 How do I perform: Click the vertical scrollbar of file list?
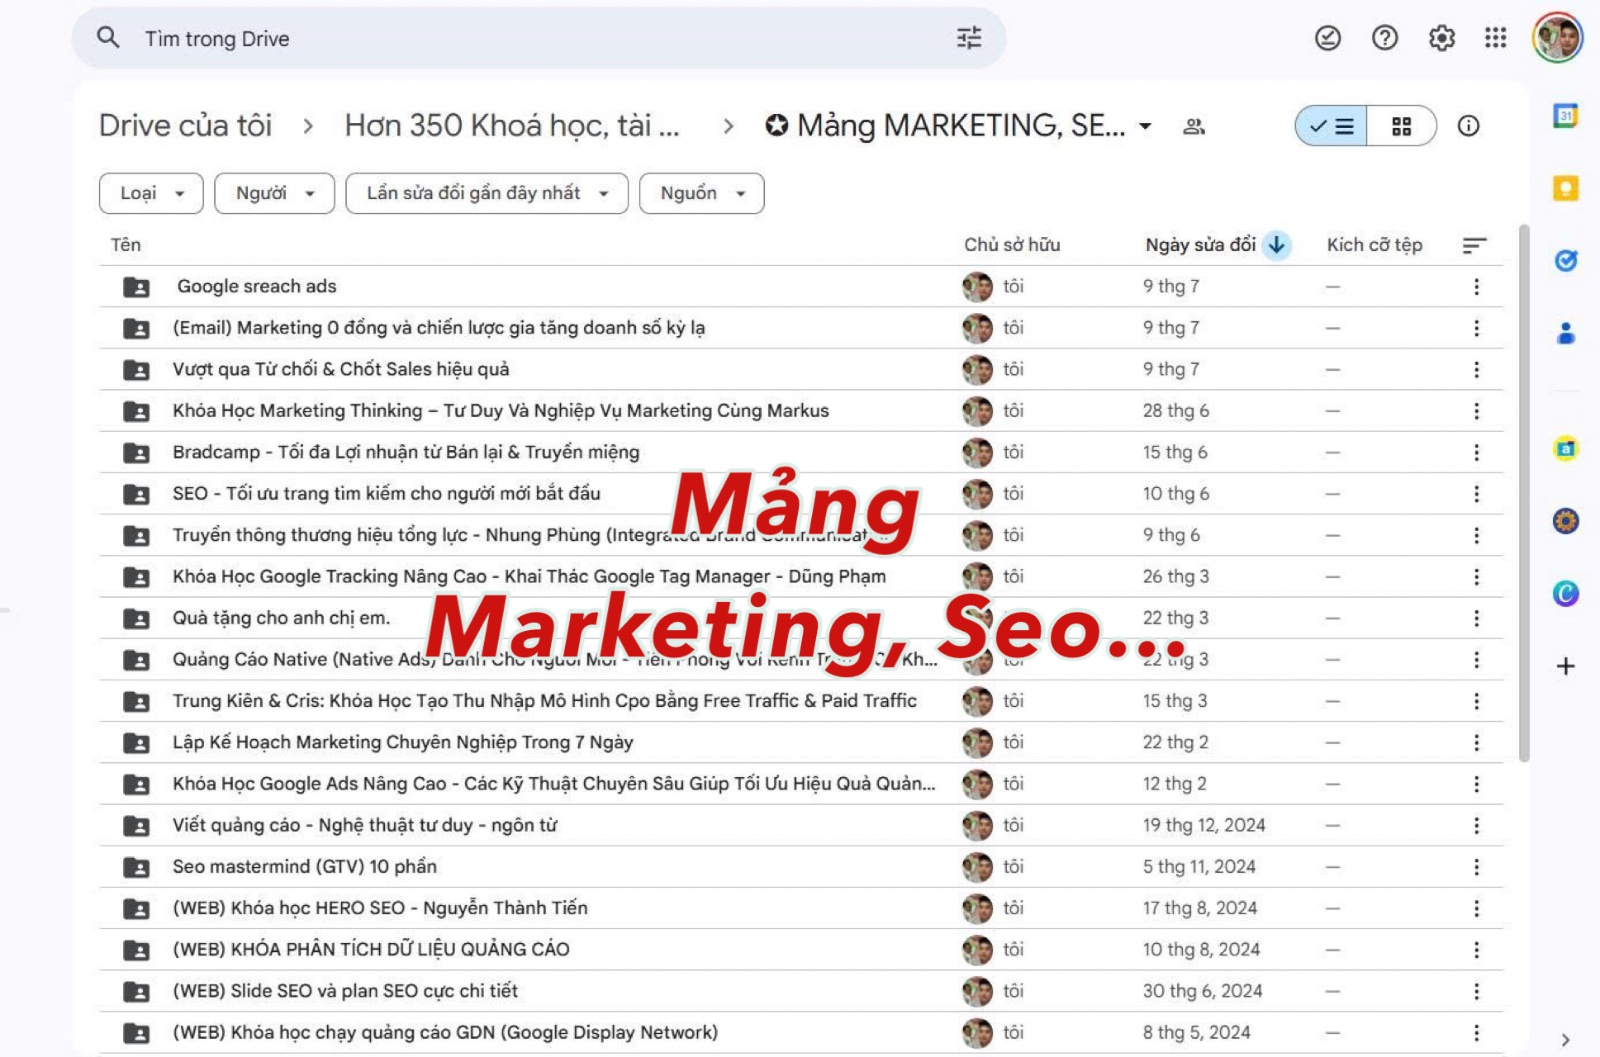pyautogui.click(x=1524, y=493)
